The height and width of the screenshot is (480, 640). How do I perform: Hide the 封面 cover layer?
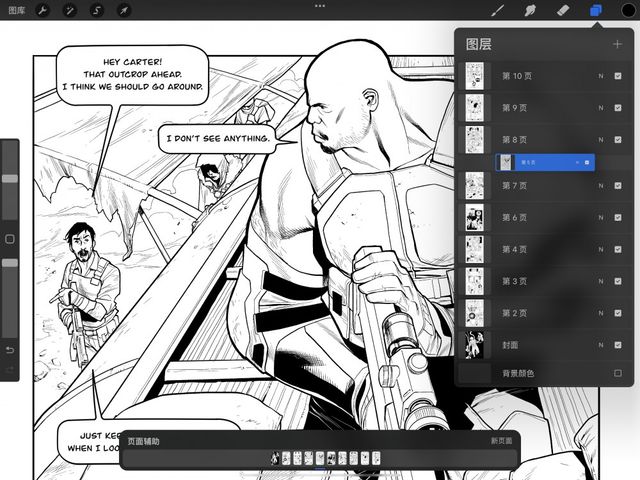pos(618,345)
